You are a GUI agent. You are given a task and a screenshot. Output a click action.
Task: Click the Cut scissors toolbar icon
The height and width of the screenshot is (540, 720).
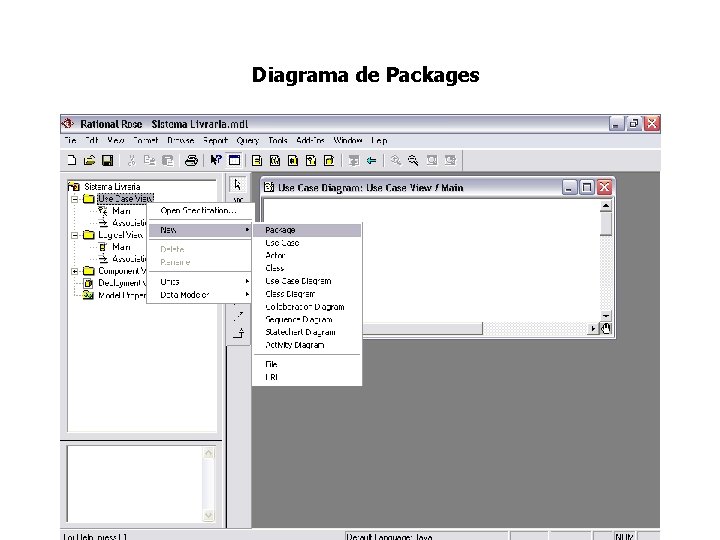[x=132, y=160]
